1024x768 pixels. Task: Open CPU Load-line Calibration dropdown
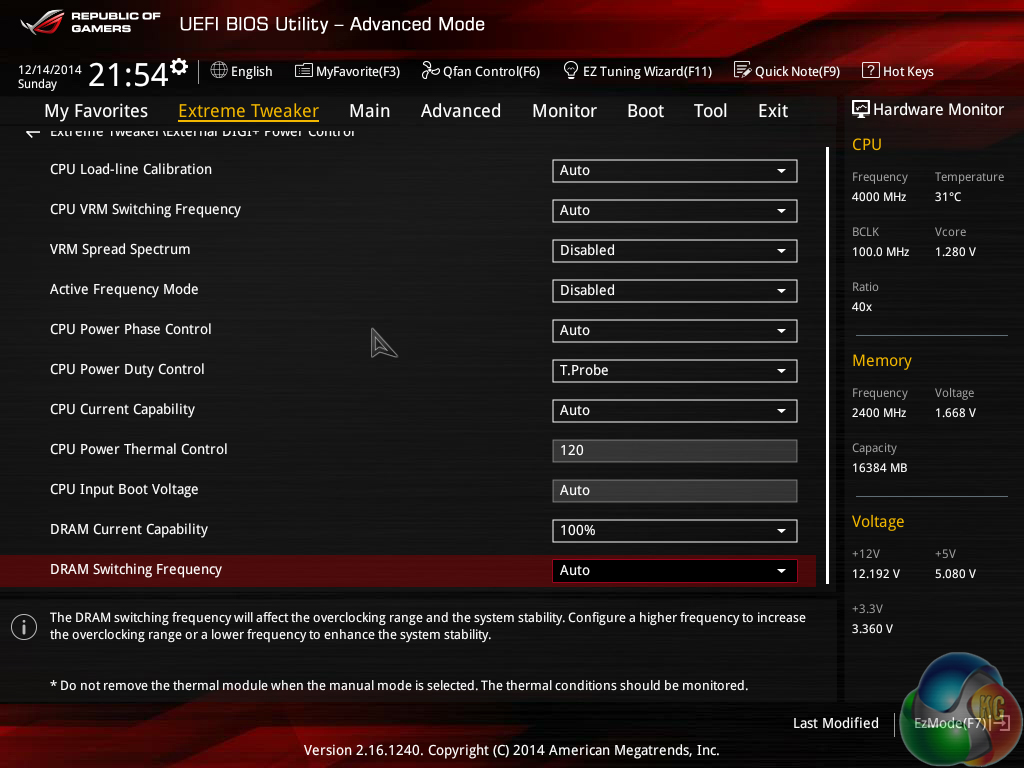(675, 170)
